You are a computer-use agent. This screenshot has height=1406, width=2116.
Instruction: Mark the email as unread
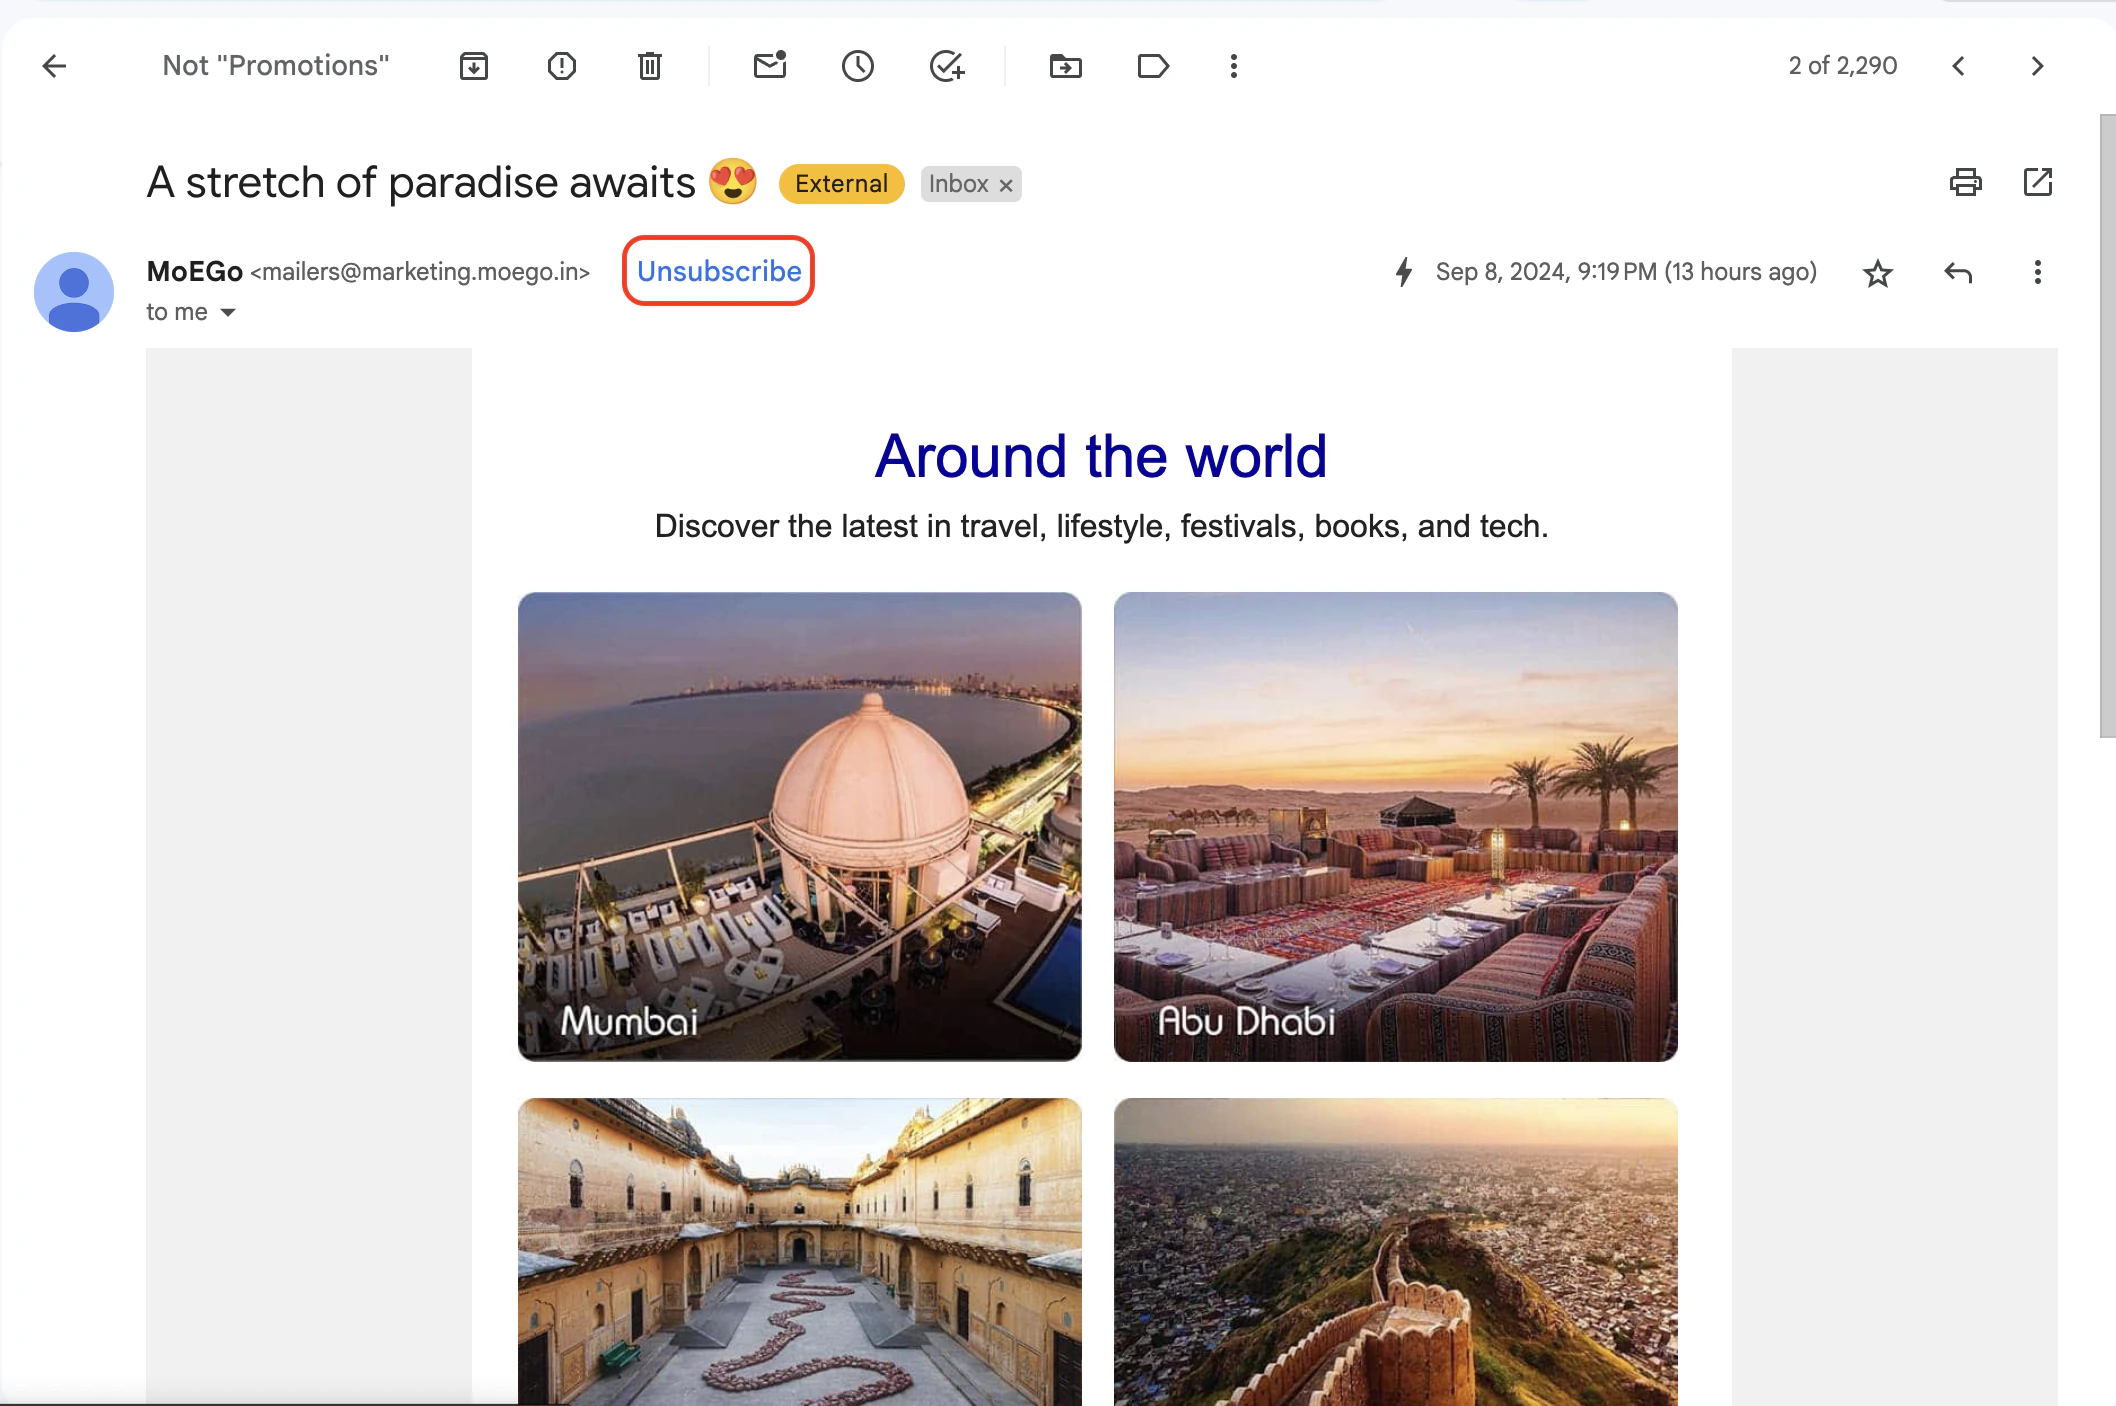769,66
